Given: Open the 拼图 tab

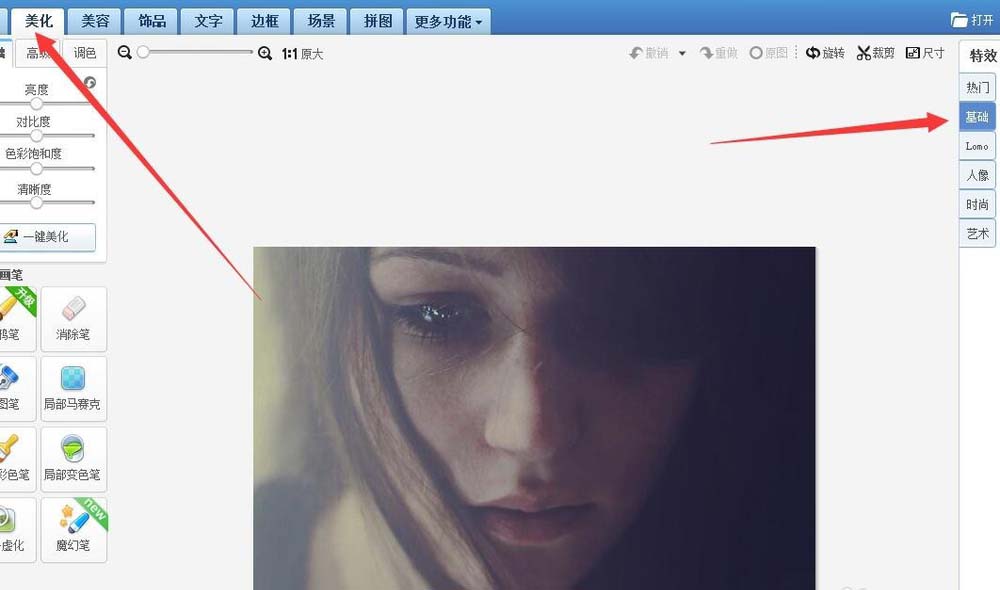Looking at the screenshot, I should coord(378,21).
